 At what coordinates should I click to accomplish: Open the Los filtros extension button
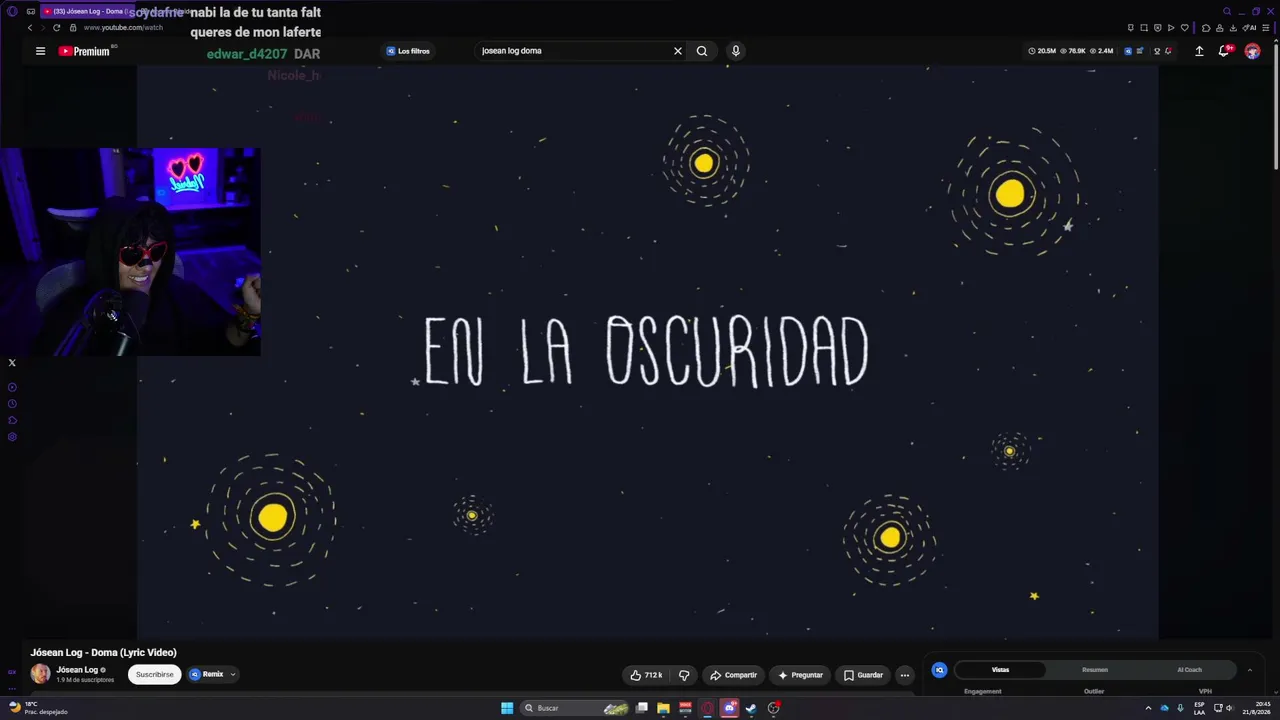coord(408,51)
